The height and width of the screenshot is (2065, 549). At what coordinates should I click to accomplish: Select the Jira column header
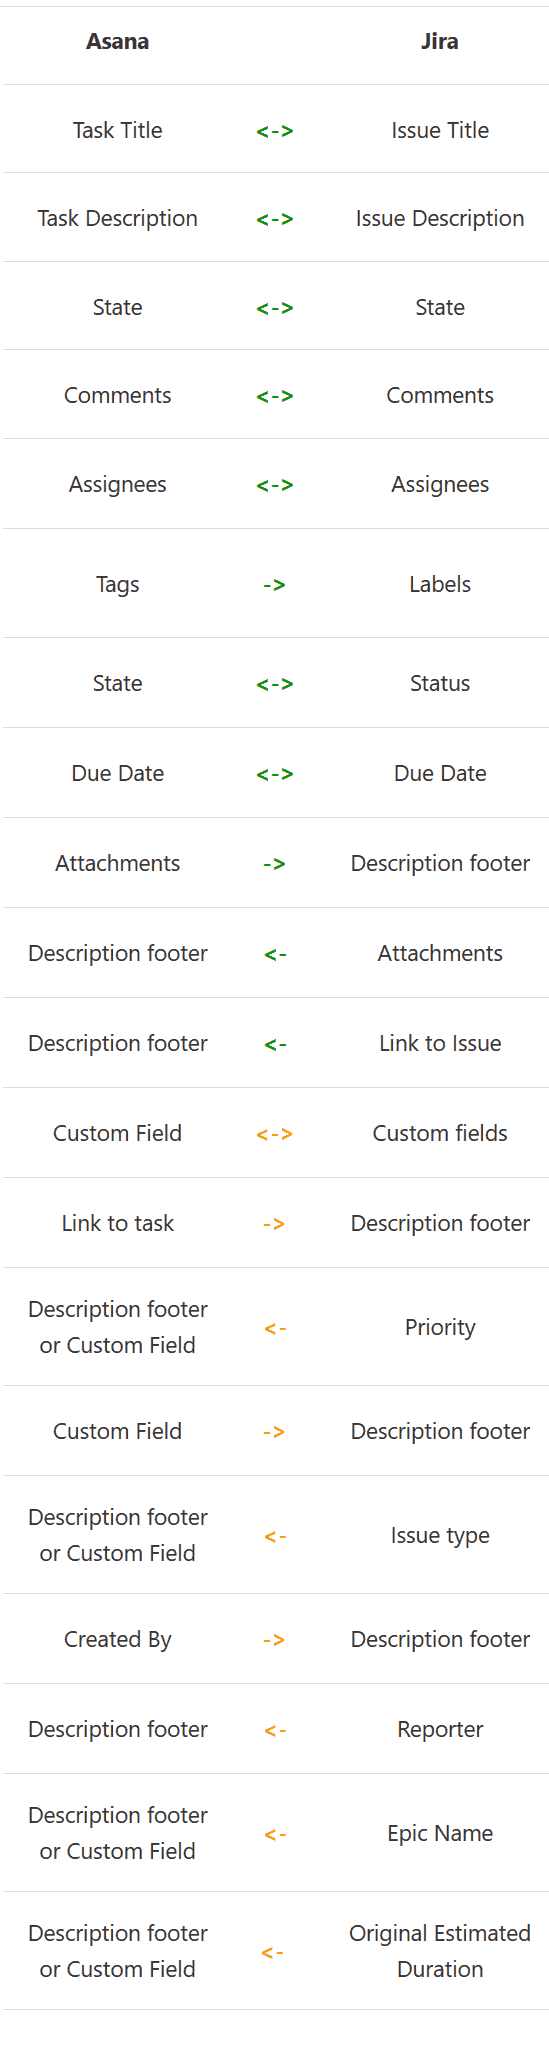click(x=440, y=42)
